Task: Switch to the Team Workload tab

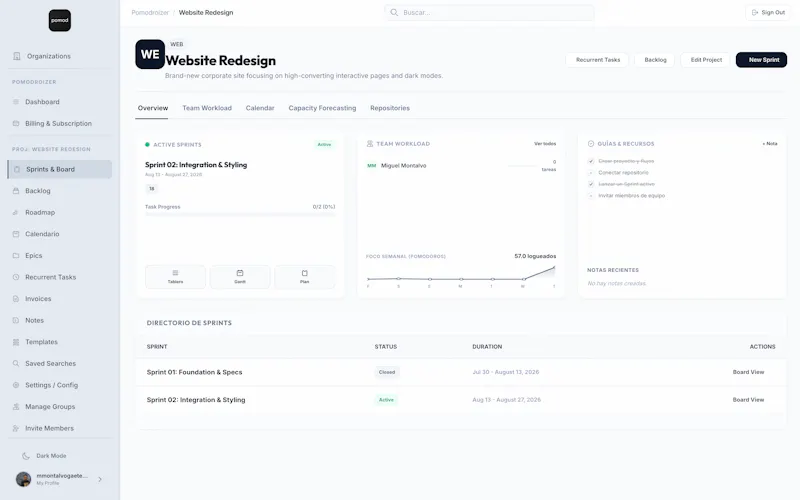Action: click(x=207, y=108)
